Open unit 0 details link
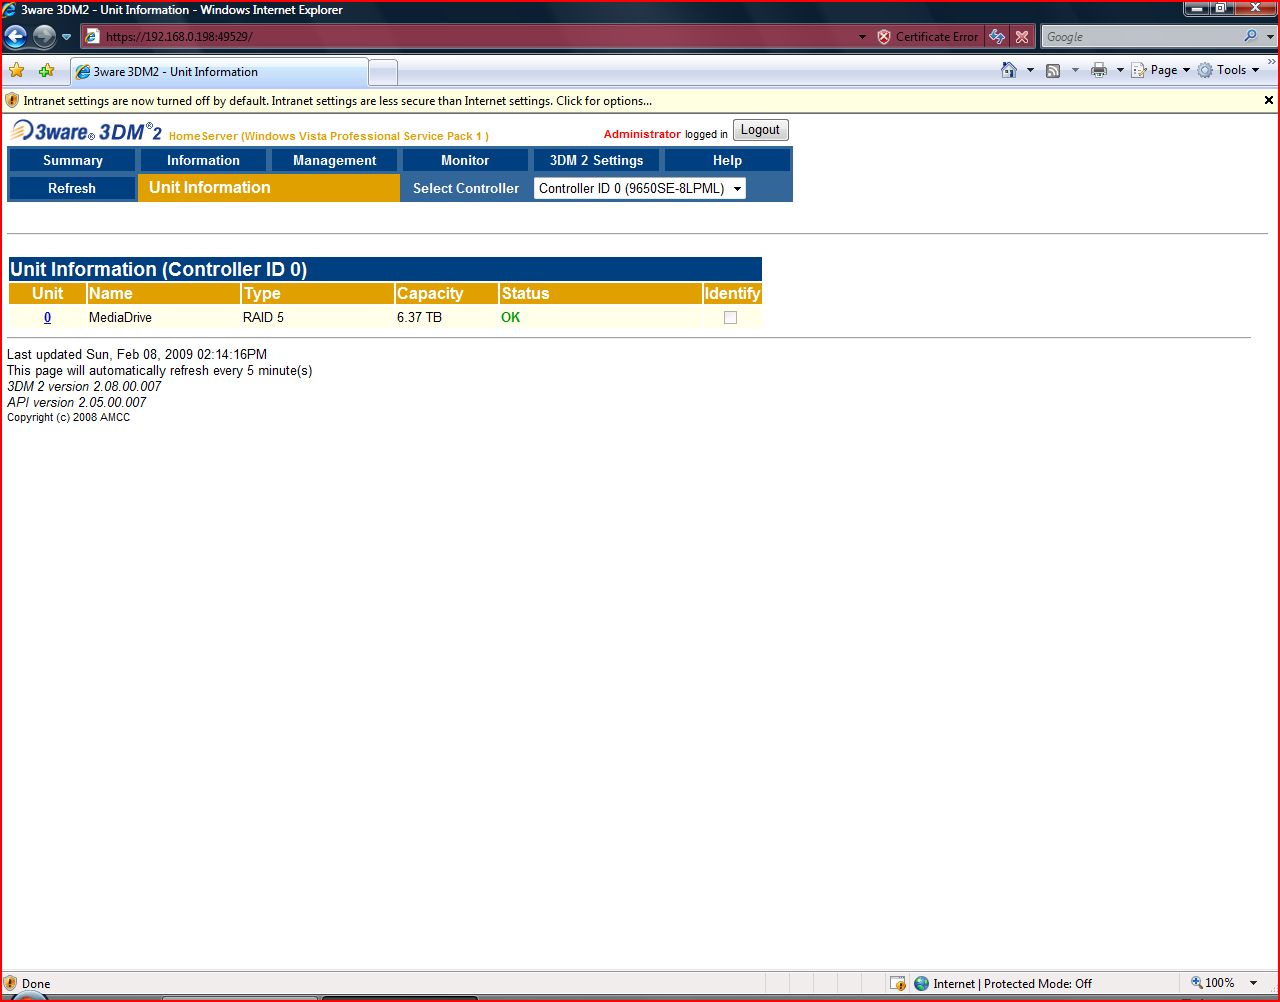 (47, 317)
